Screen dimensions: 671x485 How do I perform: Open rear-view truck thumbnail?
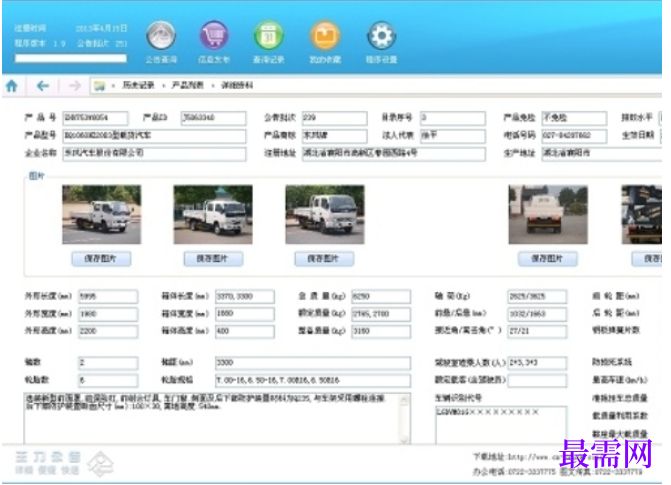[548, 214]
